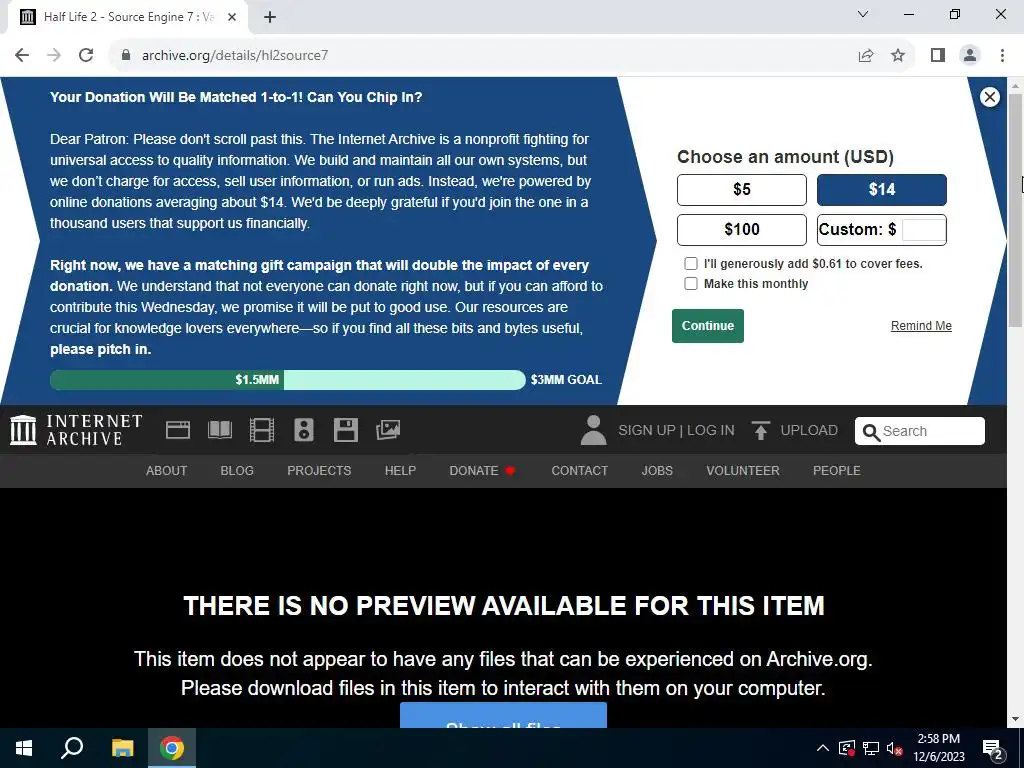Open the Chrome three-dot menu
Viewport: 1024px width, 768px height.
(1002, 56)
